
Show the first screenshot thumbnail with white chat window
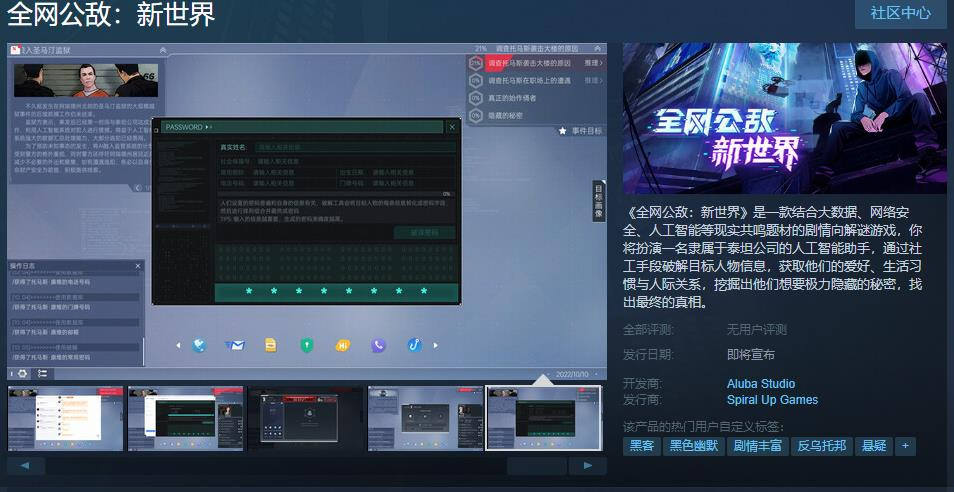tap(66, 418)
